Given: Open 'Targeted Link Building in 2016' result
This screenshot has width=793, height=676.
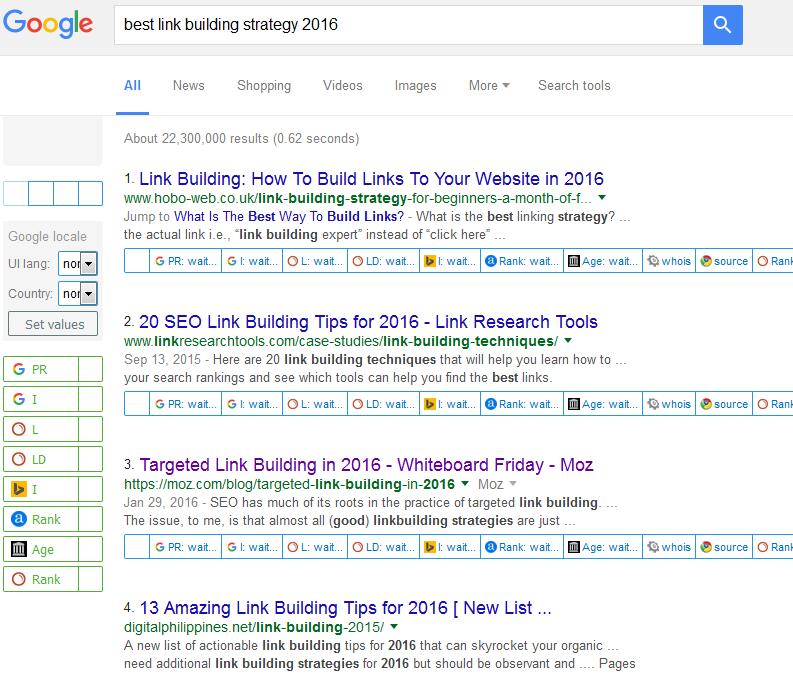Looking at the screenshot, I should [x=366, y=465].
